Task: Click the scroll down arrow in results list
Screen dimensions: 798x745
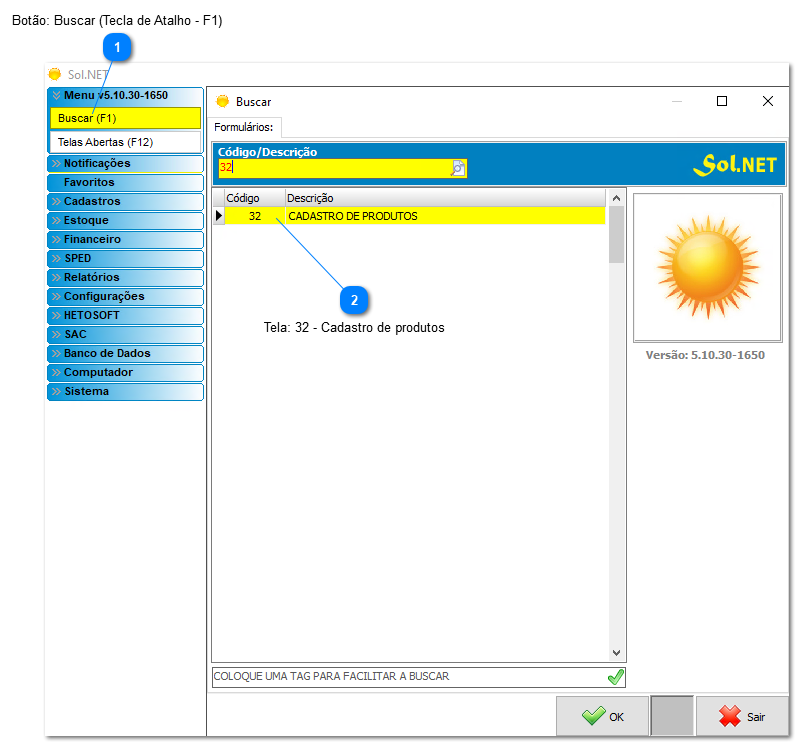Action: click(x=616, y=651)
